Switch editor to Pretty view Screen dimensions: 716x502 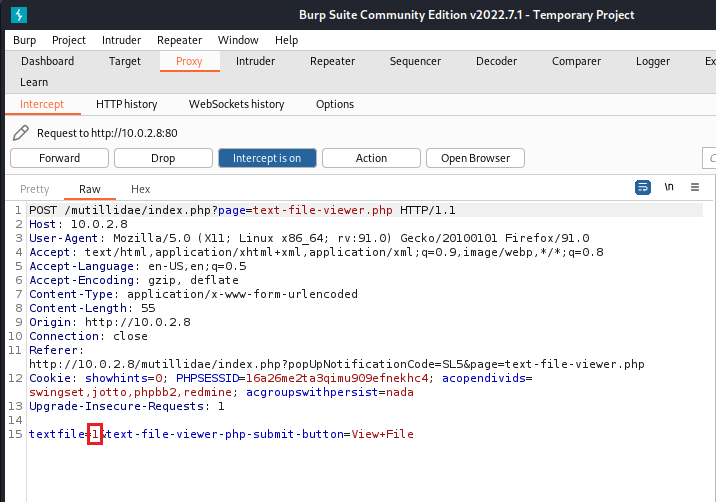(x=35, y=189)
